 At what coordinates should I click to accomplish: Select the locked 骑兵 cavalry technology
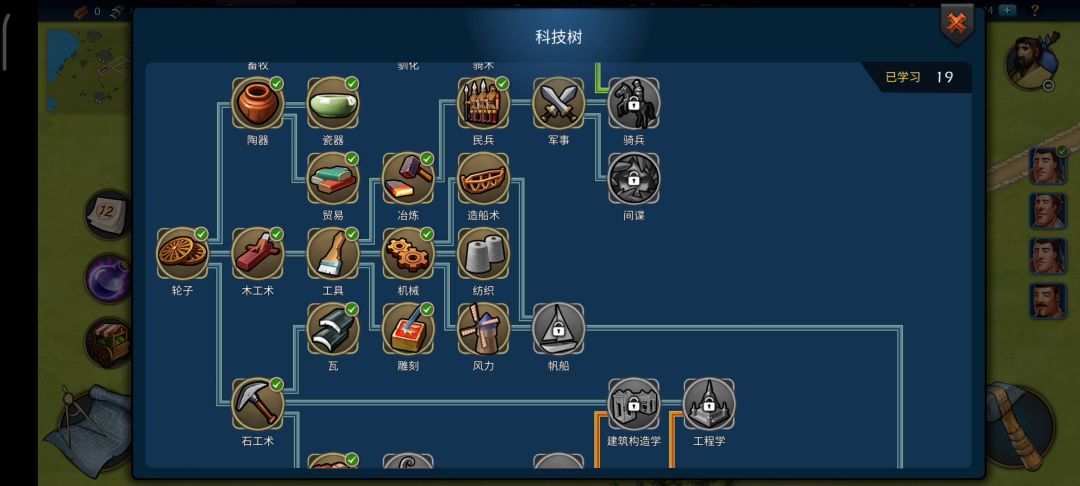click(634, 103)
